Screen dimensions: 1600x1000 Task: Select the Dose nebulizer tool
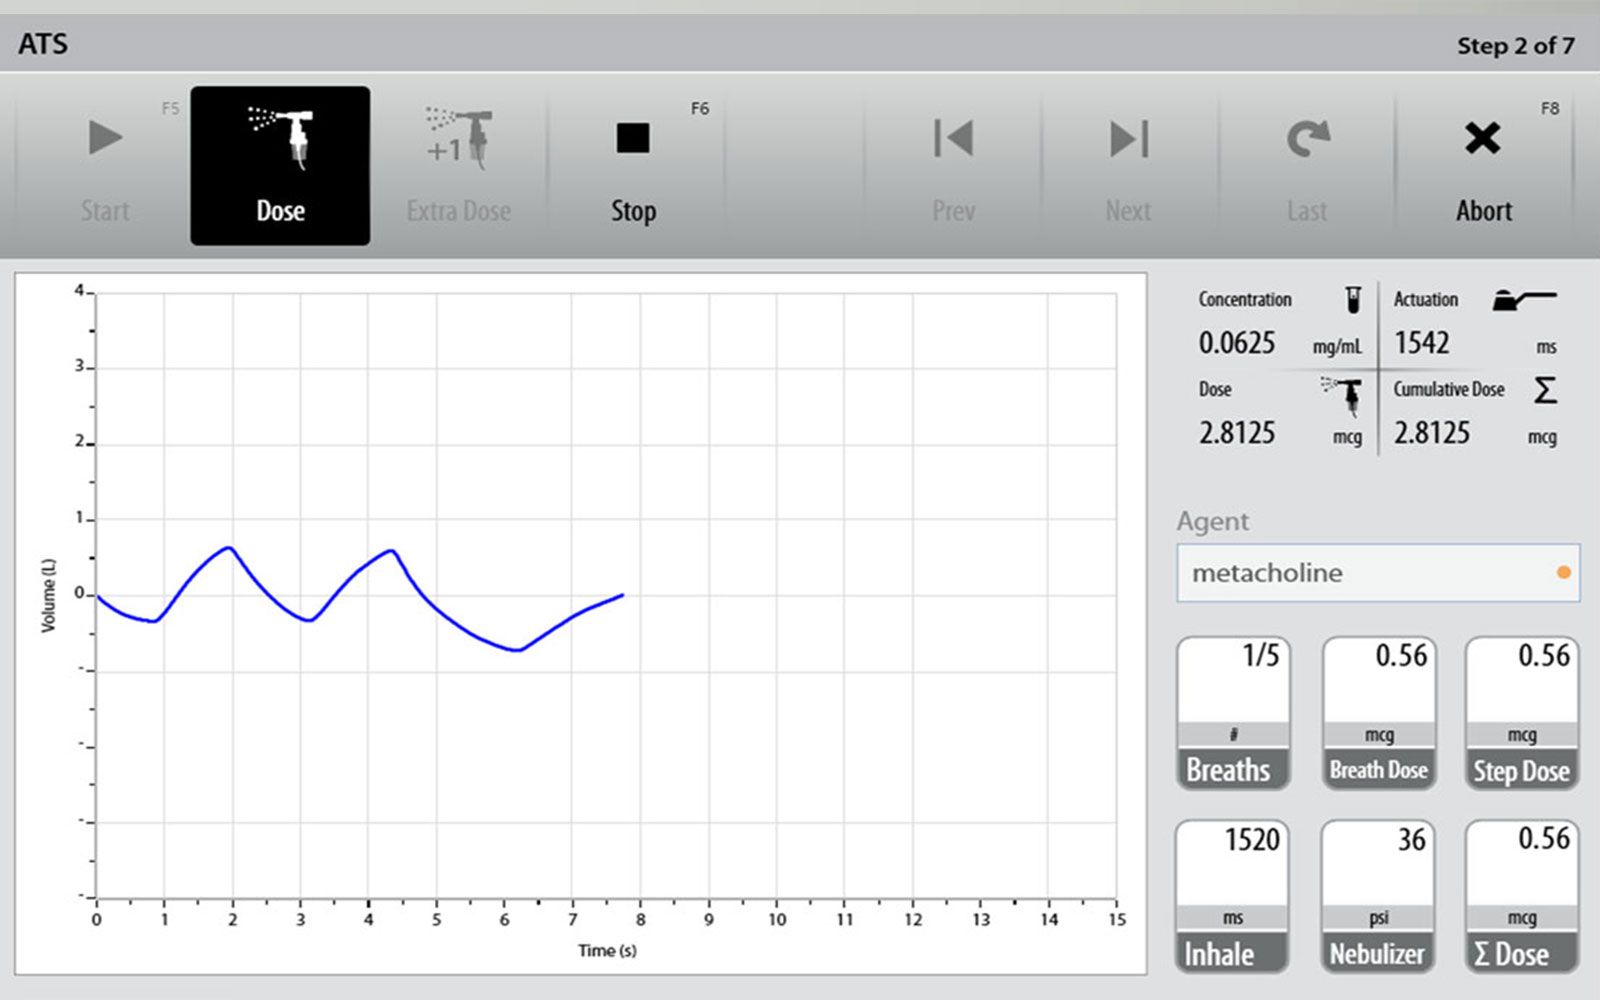[280, 165]
